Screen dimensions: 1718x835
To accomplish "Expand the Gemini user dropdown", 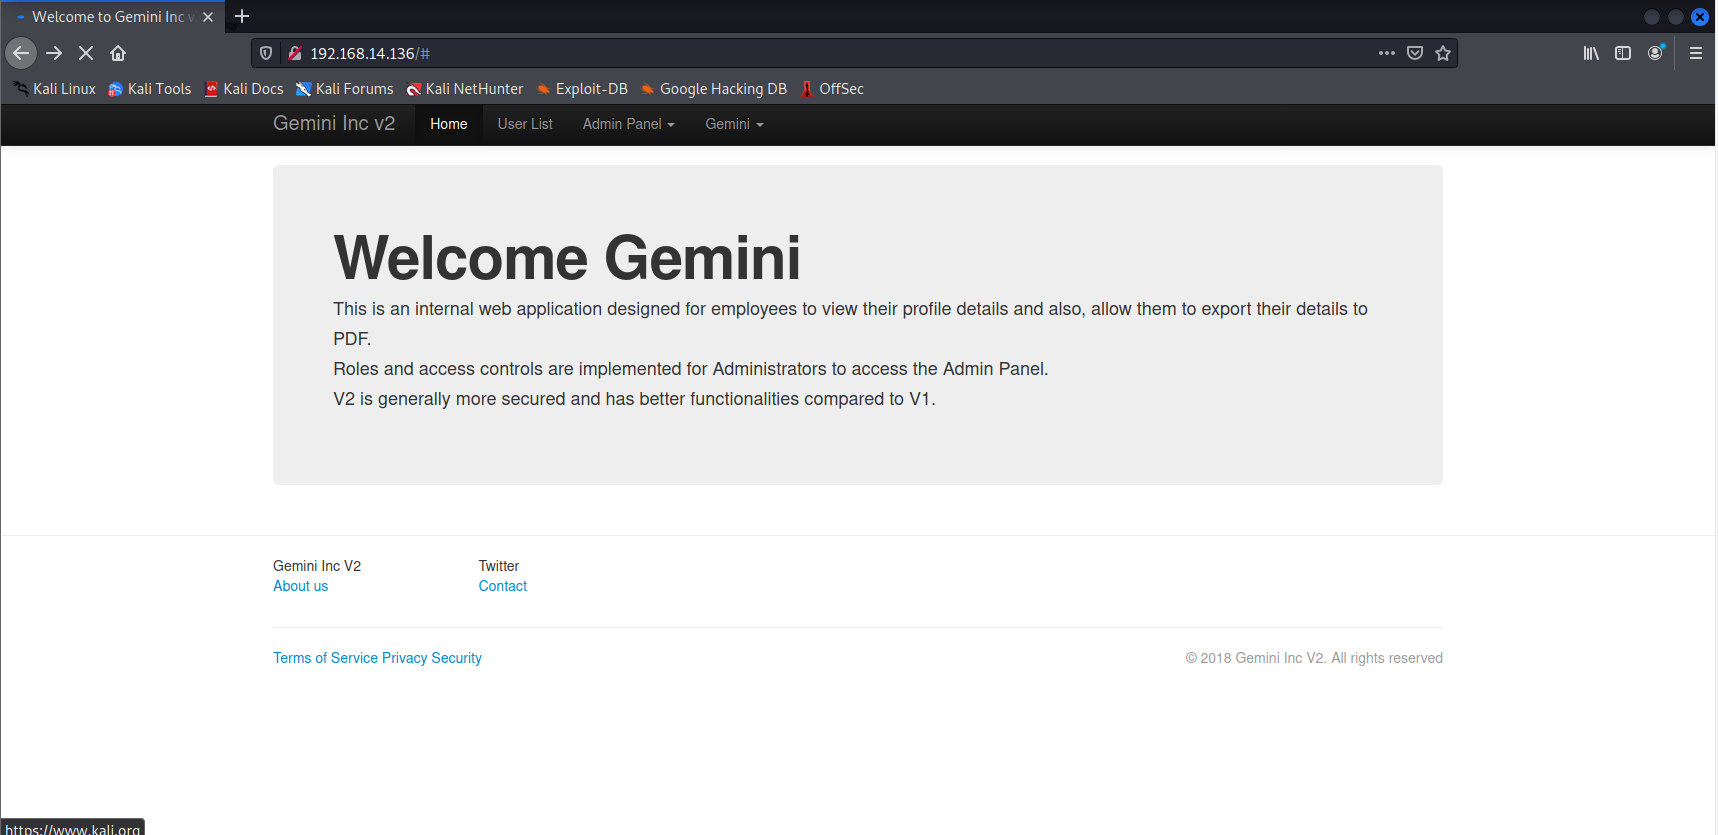I will pyautogui.click(x=734, y=124).
